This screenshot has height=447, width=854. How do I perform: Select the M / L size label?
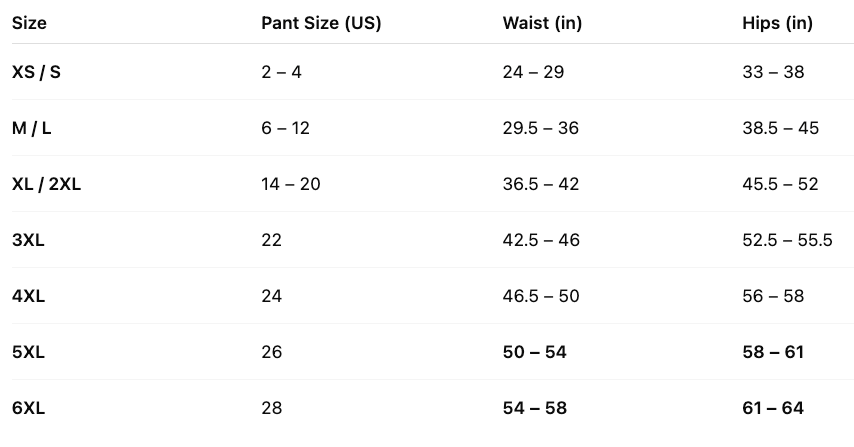[34, 128]
